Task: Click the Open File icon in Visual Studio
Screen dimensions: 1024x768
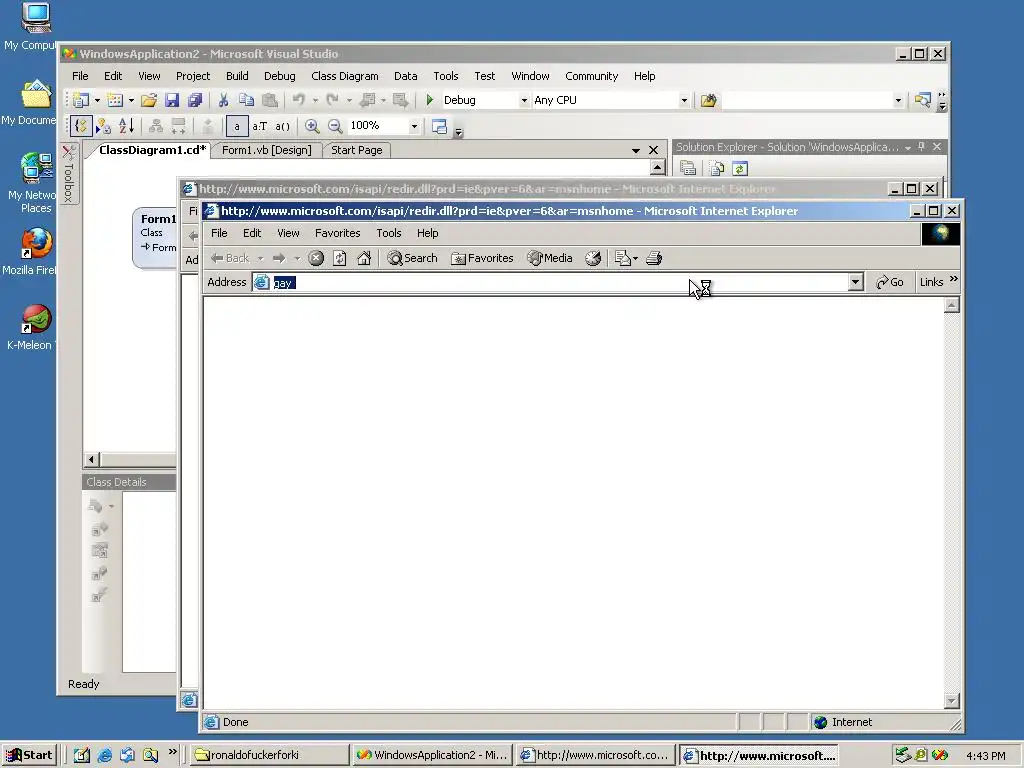Action: (149, 100)
